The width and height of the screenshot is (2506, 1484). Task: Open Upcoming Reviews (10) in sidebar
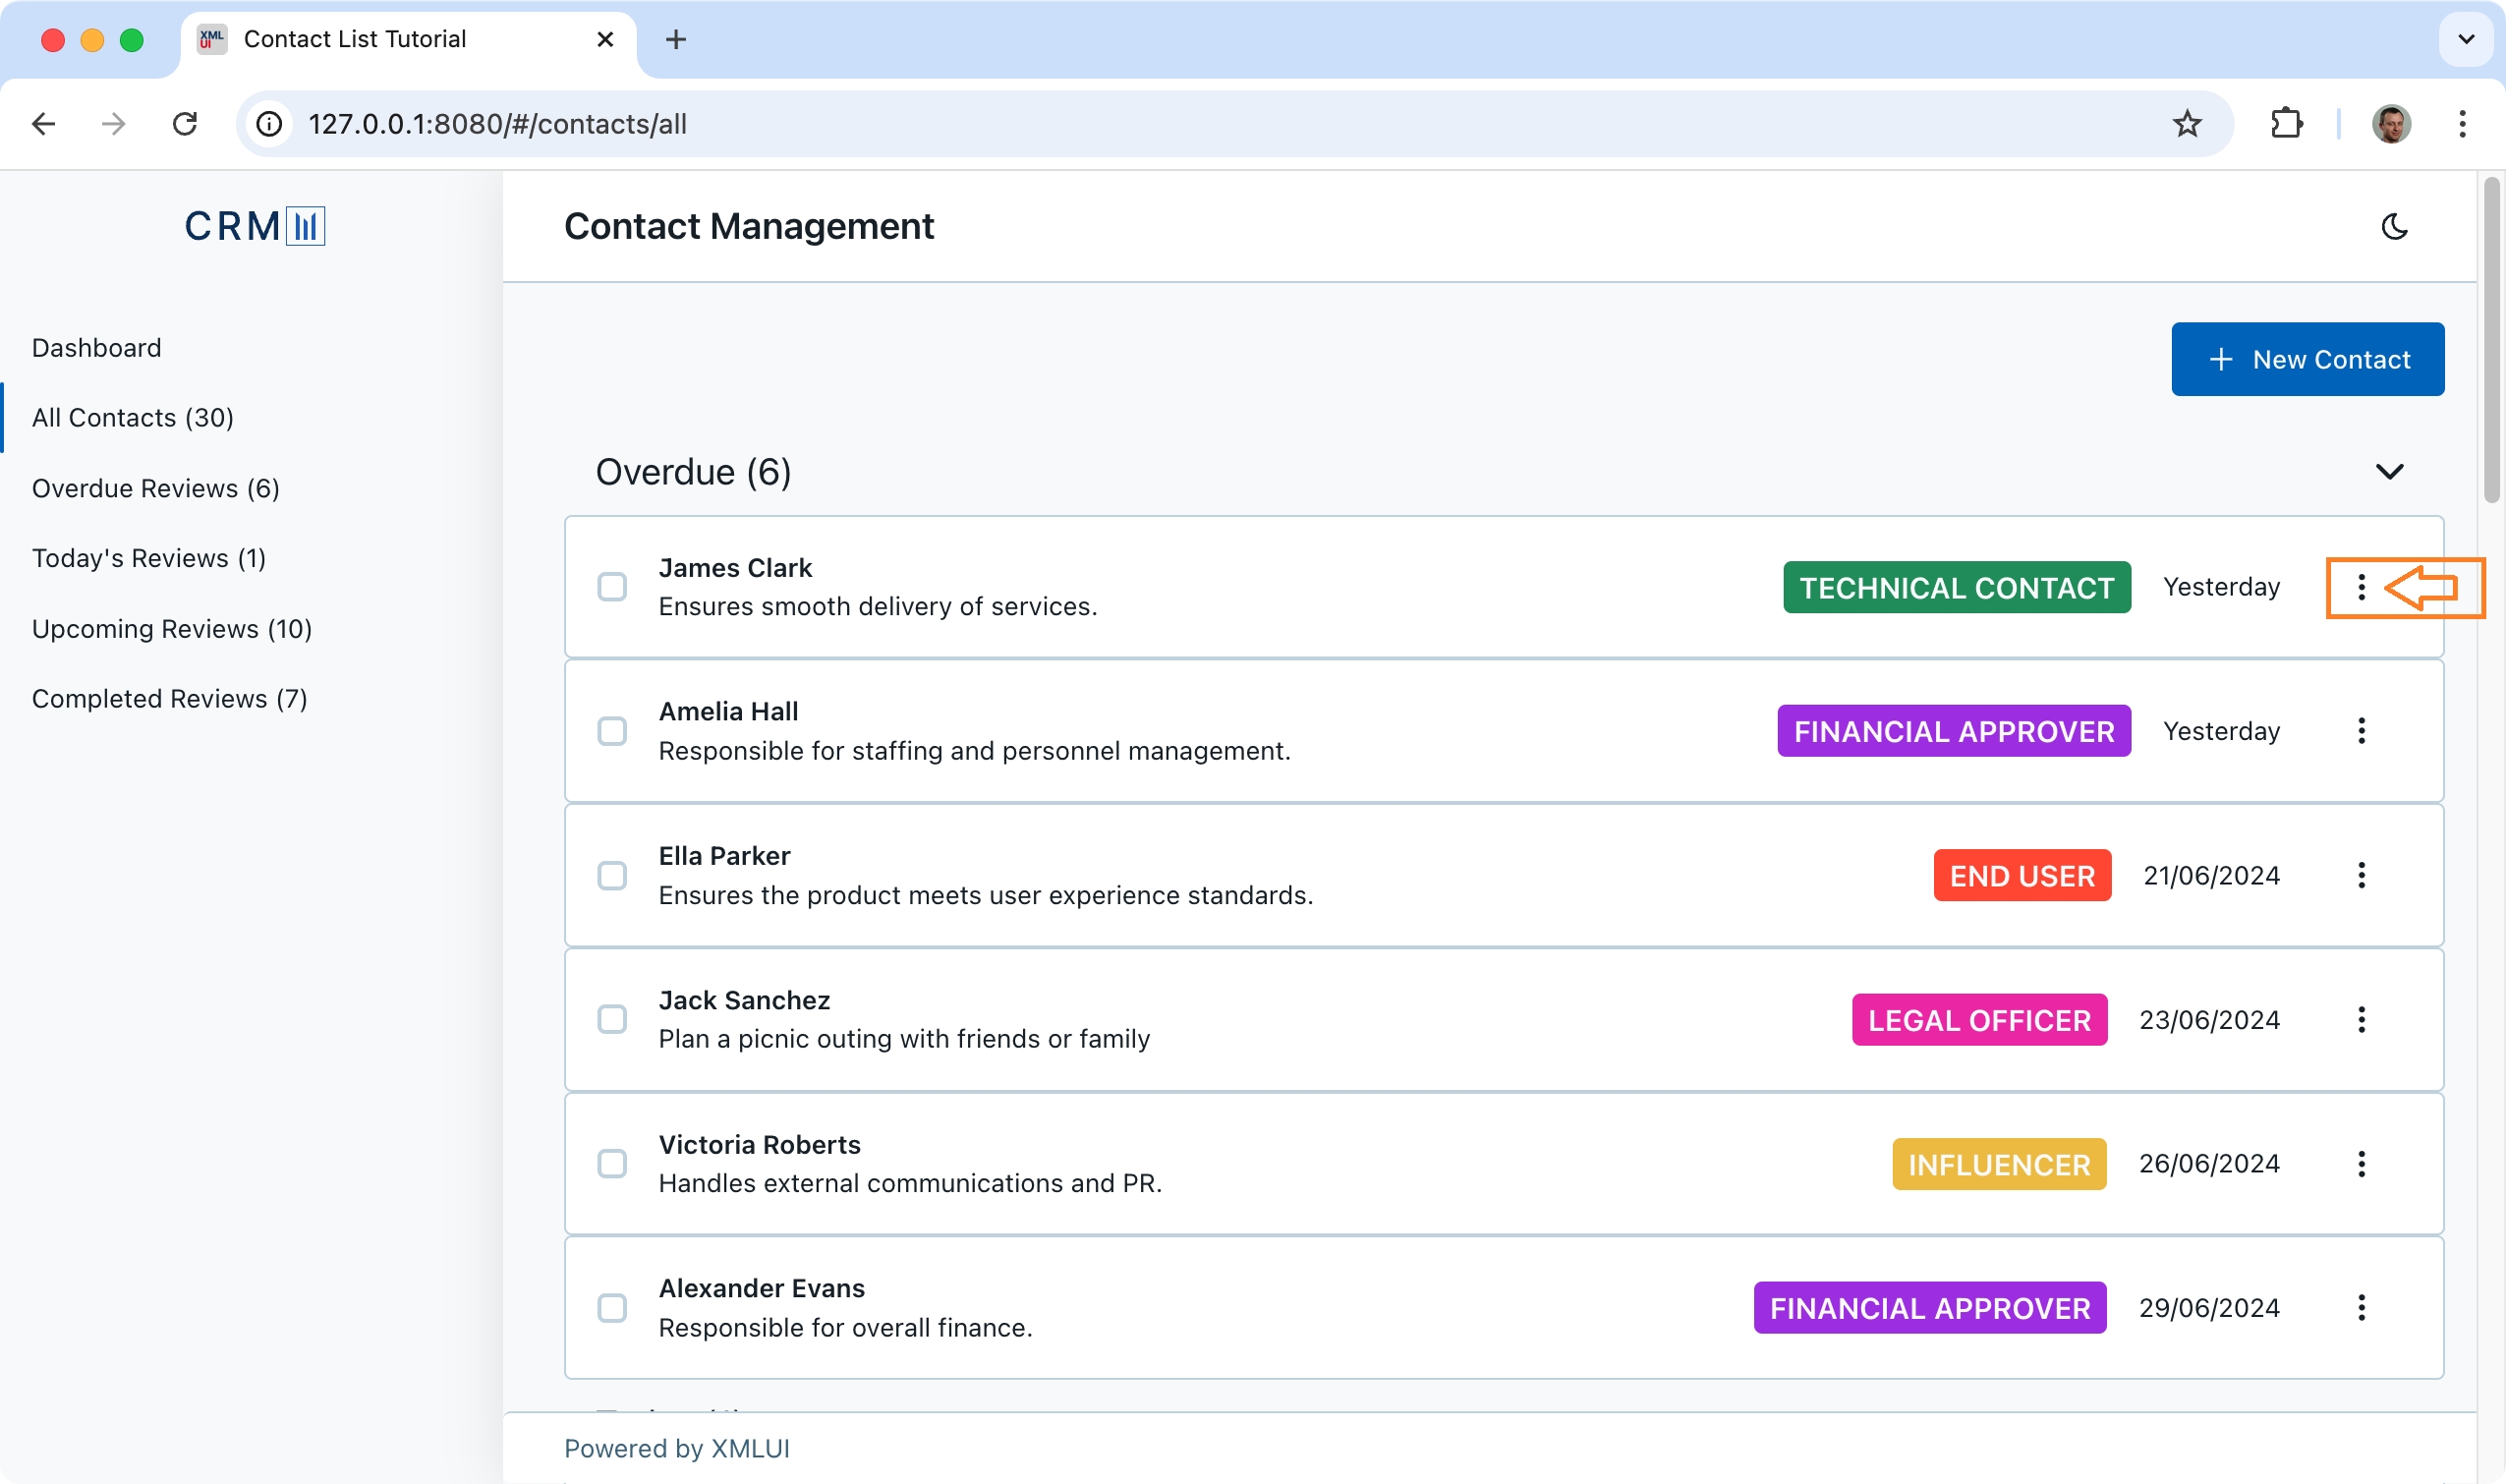(172, 629)
